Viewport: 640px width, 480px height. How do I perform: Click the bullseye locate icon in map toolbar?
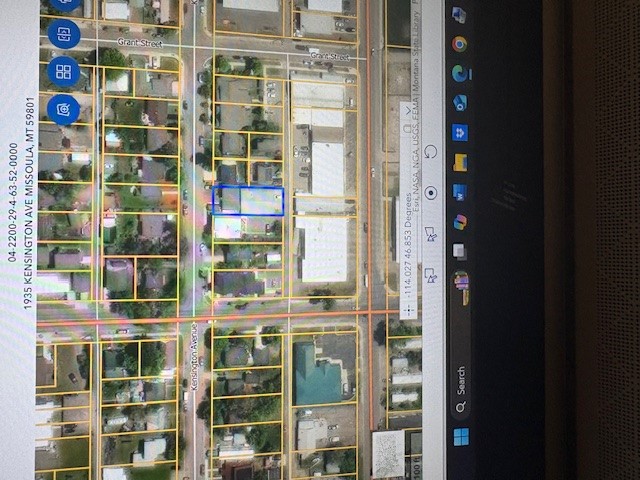tap(431, 192)
